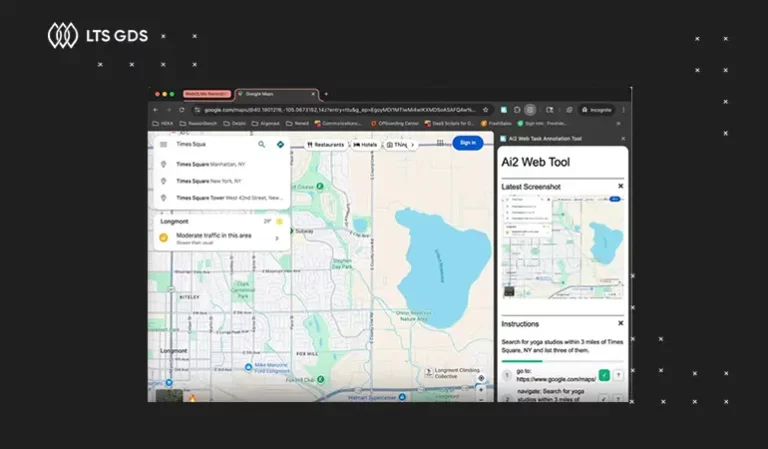The width and height of the screenshot is (768, 449).
Task: Click the step progress bar in Instructions
Action: coord(562,361)
